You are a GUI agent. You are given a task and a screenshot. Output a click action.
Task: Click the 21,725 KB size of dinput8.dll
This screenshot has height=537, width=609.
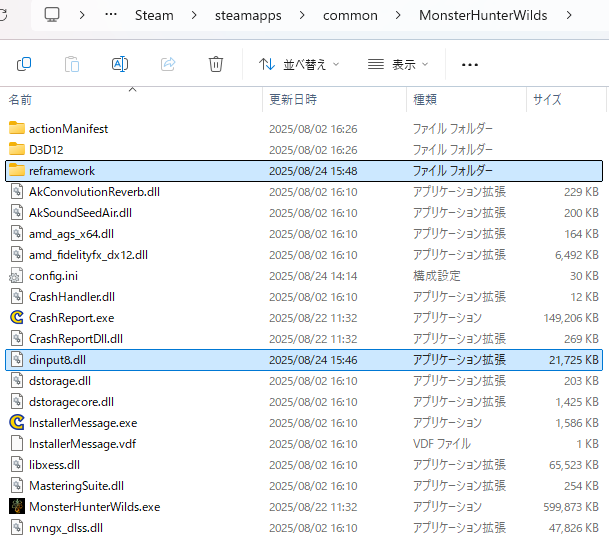[x=574, y=360]
